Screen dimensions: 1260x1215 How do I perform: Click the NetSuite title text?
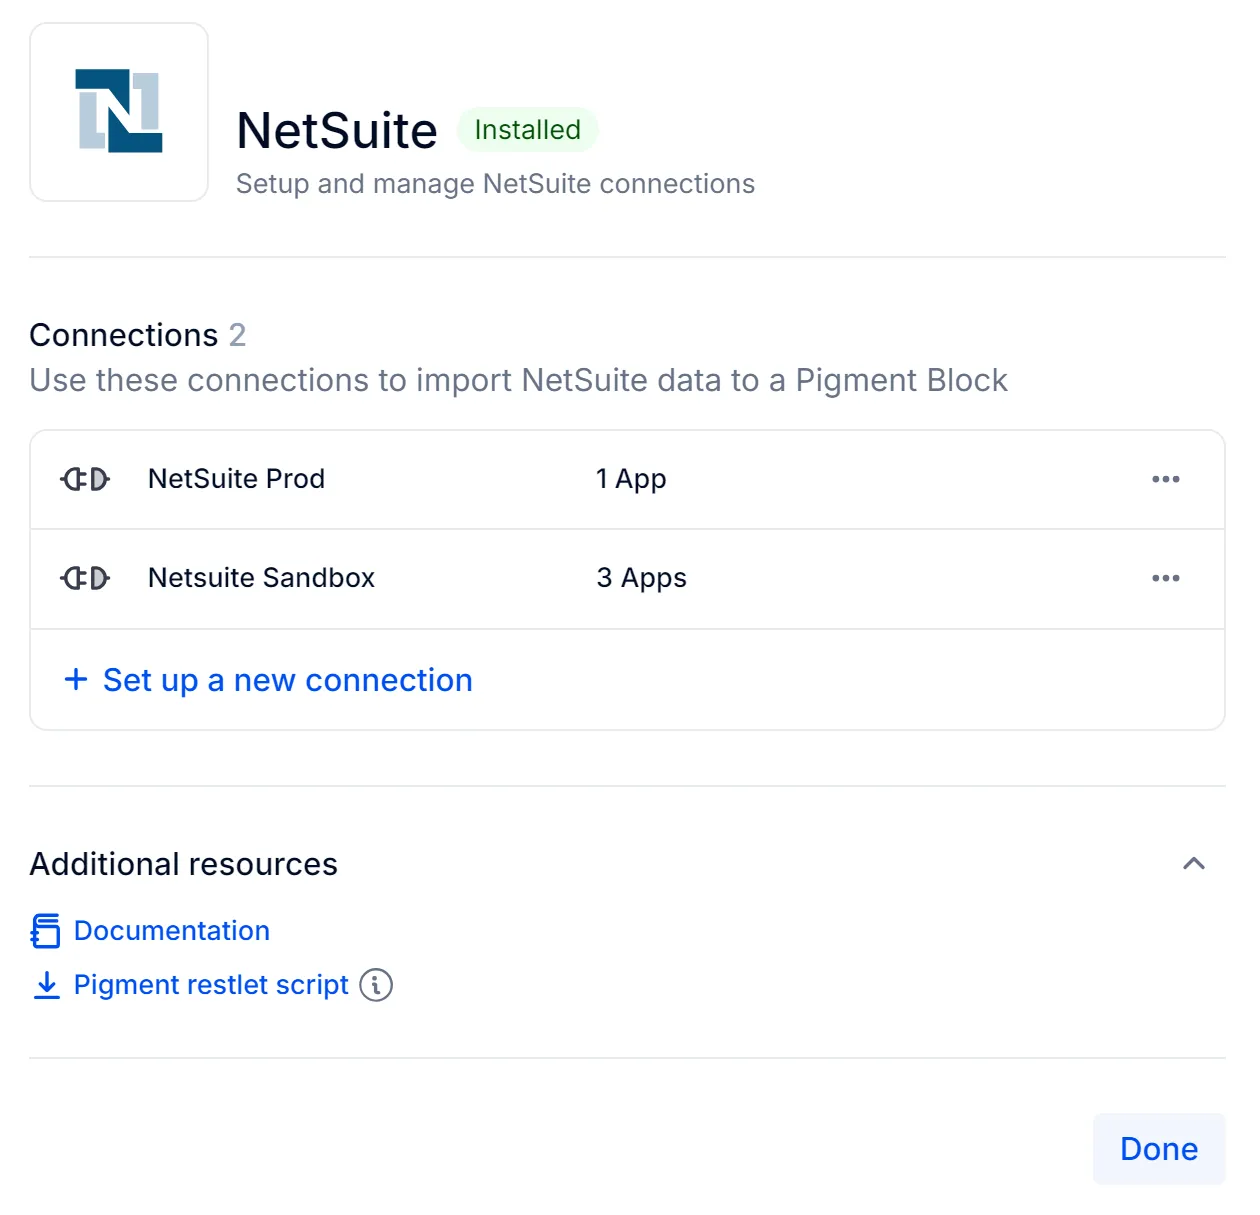click(x=337, y=130)
